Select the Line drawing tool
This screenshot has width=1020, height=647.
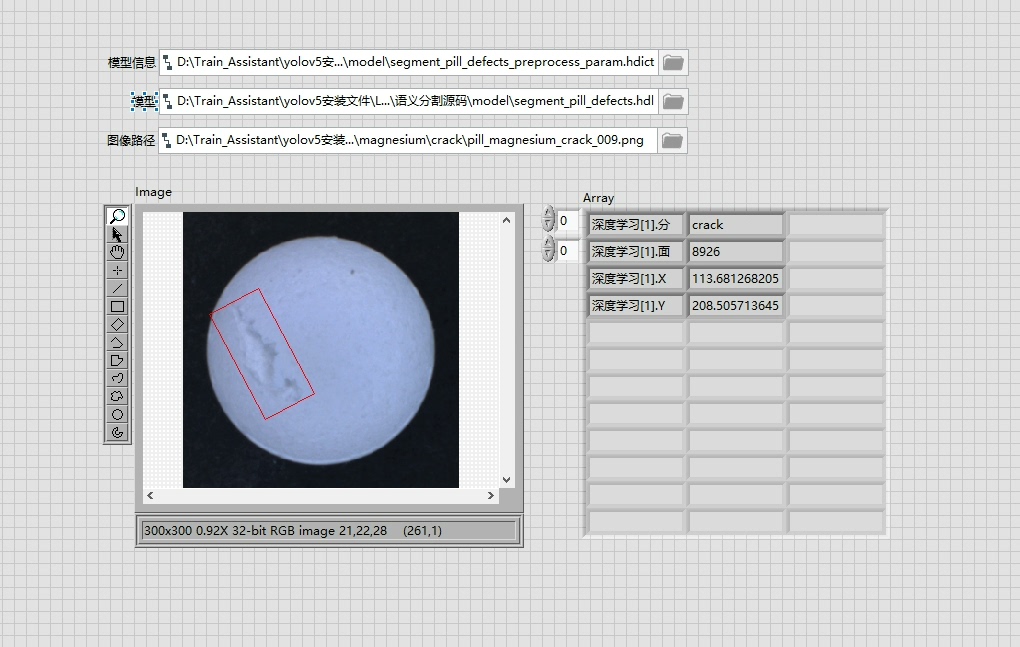click(117, 288)
